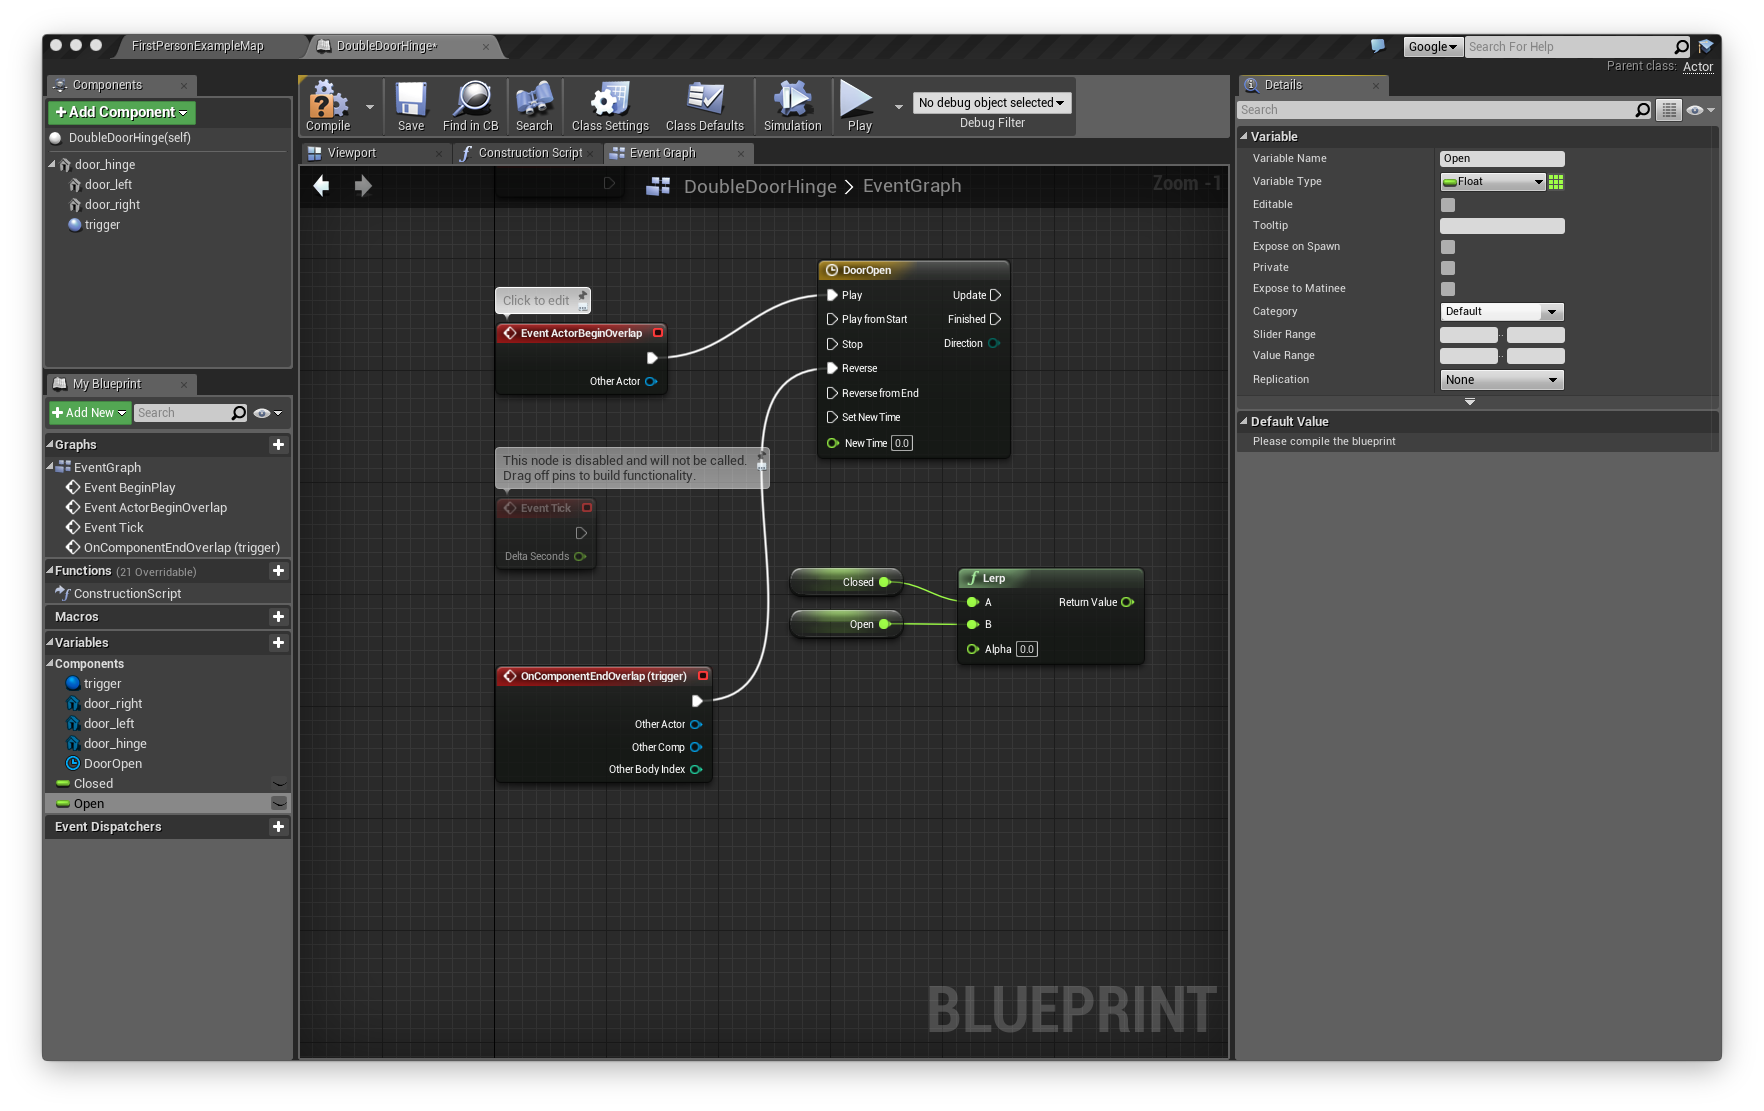
Task: Enable the Editable checkbox
Action: click(x=1448, y=205)
